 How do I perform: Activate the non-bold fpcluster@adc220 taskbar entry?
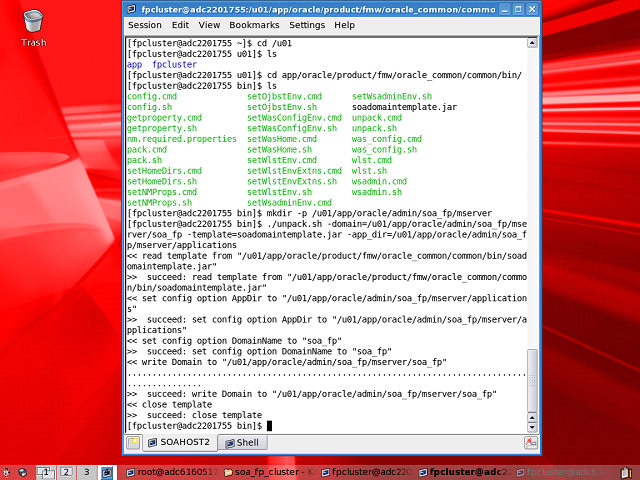coord(367,473)
